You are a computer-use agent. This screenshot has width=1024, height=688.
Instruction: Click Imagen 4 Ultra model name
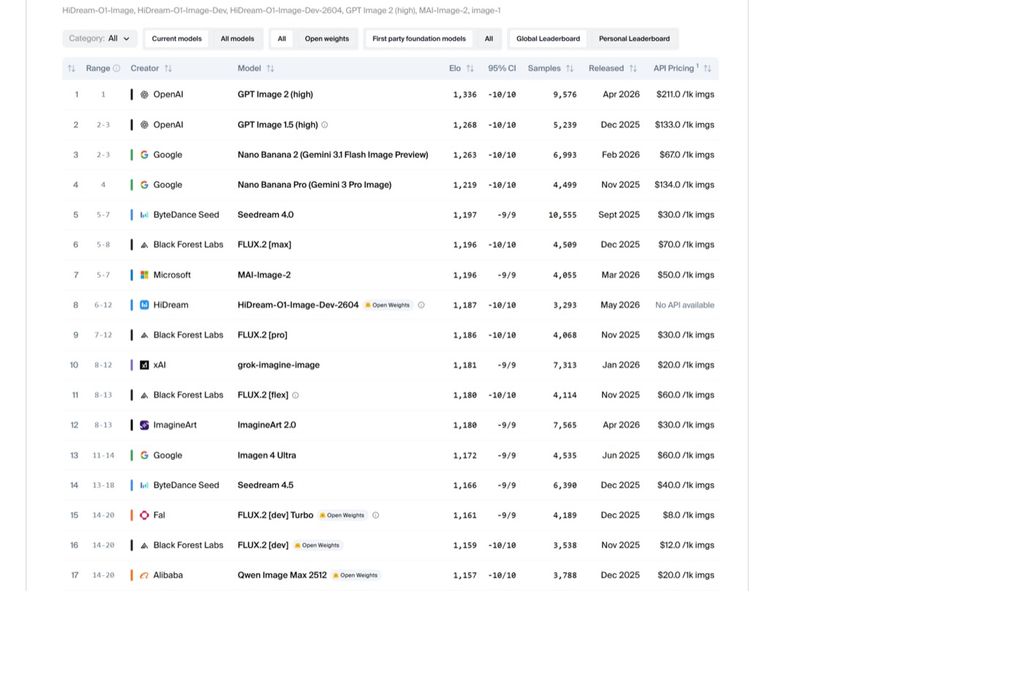click(266, 455)
